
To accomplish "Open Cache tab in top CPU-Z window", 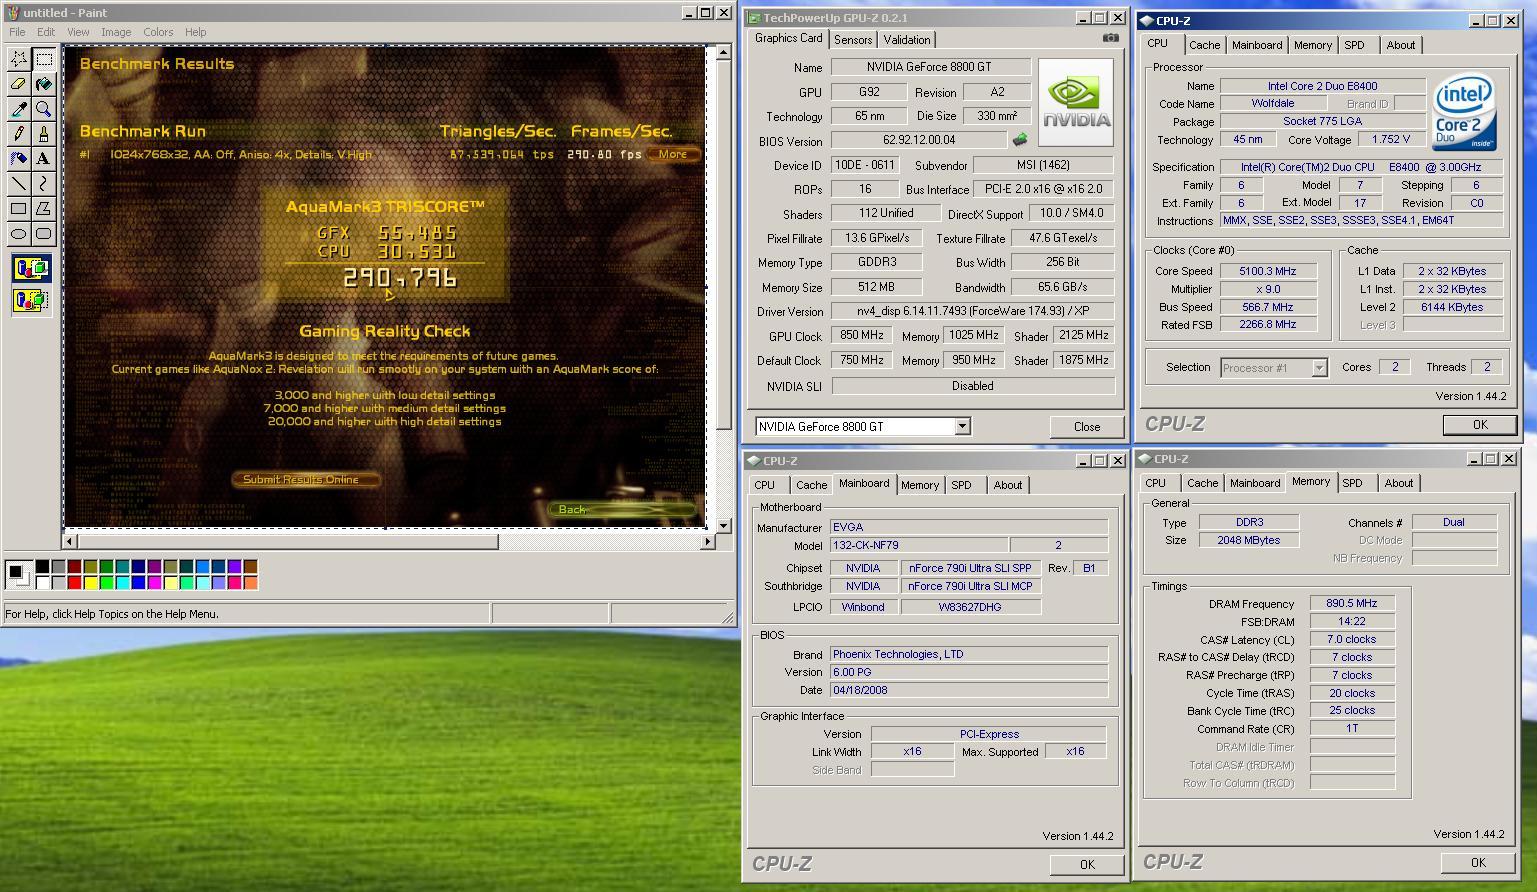I will (1204, 45).
